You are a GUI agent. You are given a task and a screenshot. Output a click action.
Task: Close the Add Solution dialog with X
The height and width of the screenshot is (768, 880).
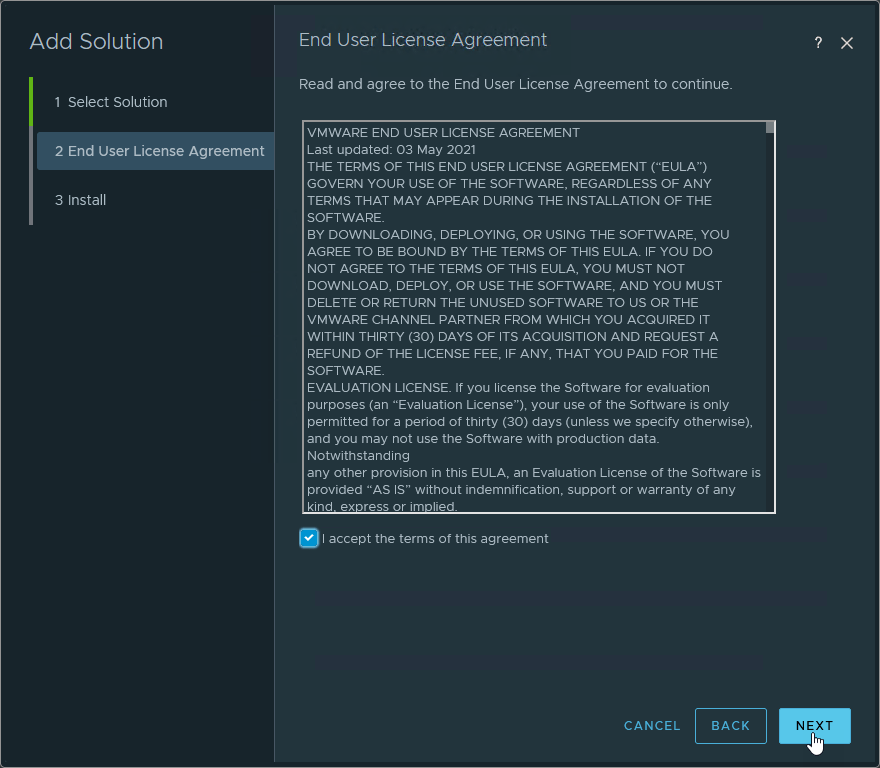point(847,43)
